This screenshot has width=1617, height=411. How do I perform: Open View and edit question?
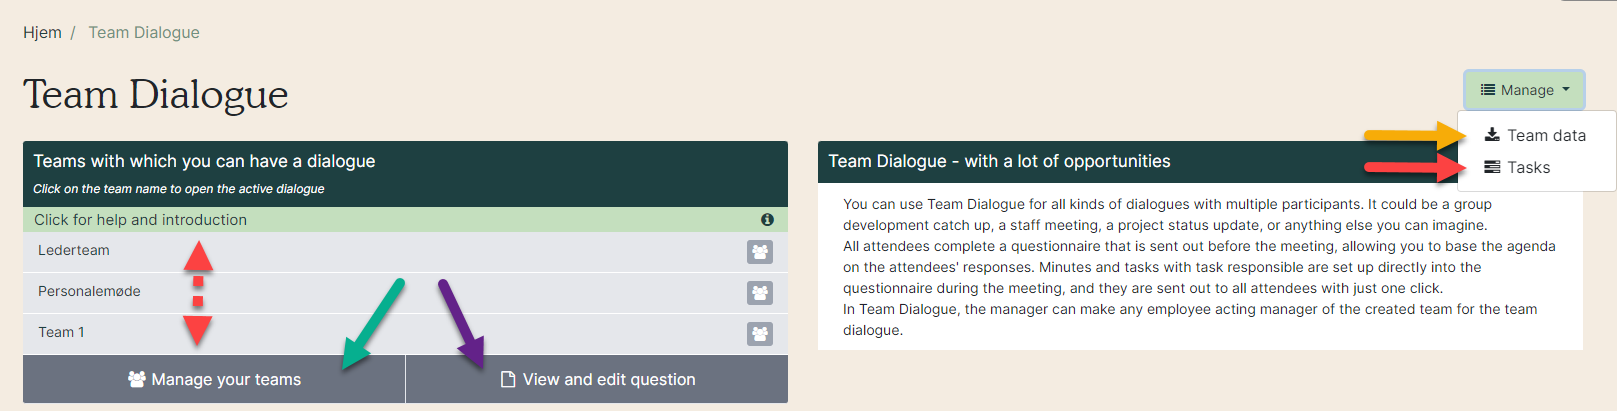pyautogui.click(x=597, y=379)
